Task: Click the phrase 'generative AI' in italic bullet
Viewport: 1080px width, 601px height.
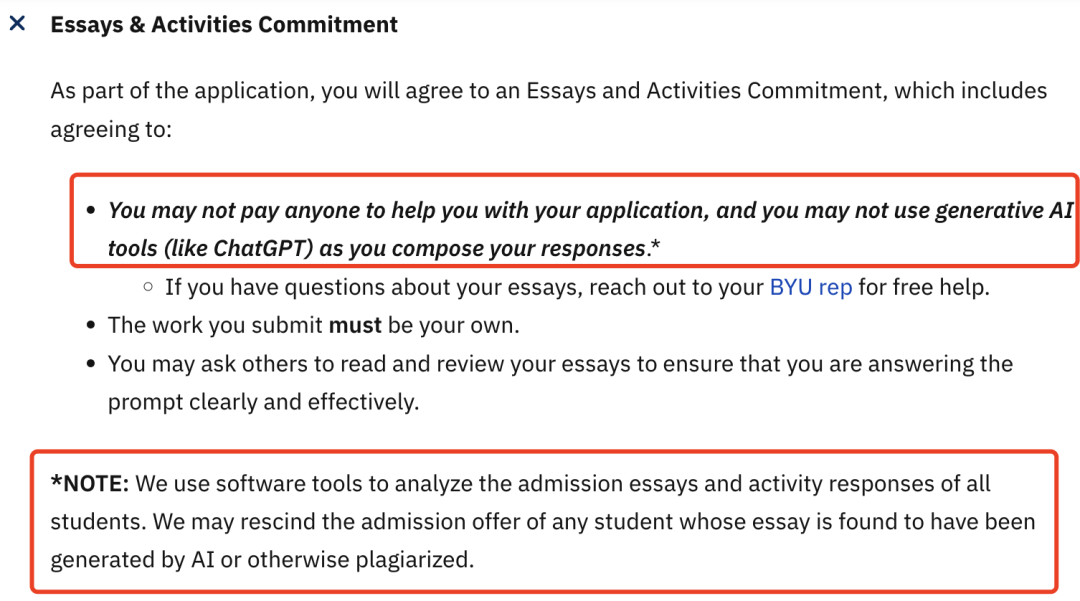Action: [x=1003, y=211]
